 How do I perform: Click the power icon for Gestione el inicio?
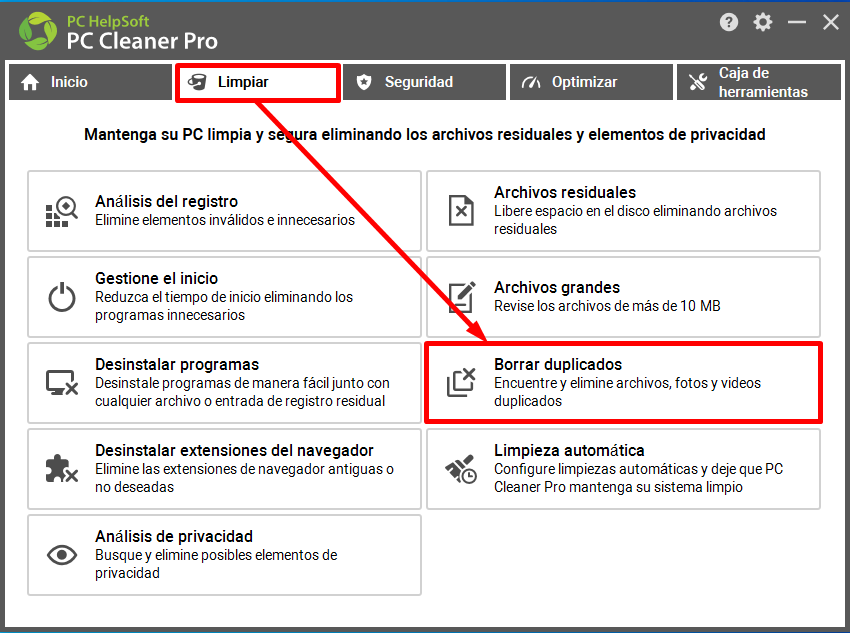click(62, 297)
